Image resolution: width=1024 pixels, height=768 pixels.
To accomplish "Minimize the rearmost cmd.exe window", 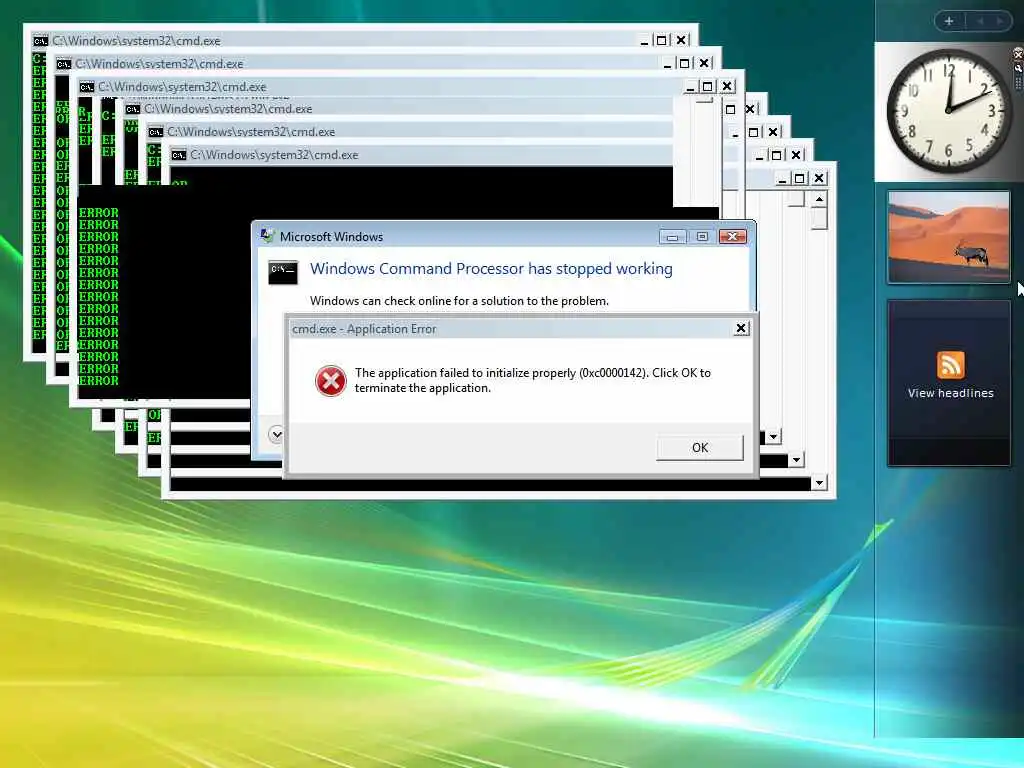I will tap(644, 40).
